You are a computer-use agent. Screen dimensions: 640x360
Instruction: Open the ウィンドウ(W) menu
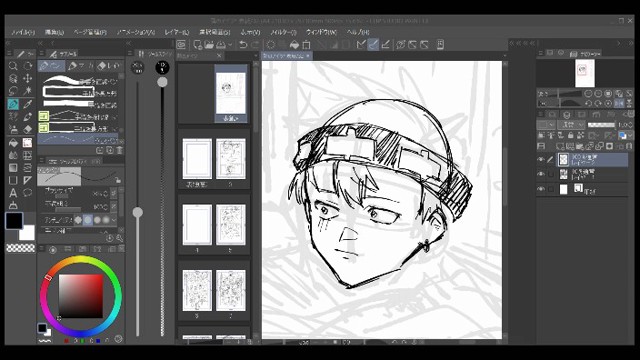(321, 32)
